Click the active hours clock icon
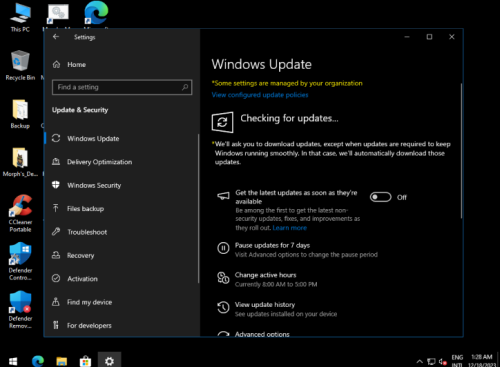This screenshot has width=500, height=367. pyautogui.click(x=223, y=278)
